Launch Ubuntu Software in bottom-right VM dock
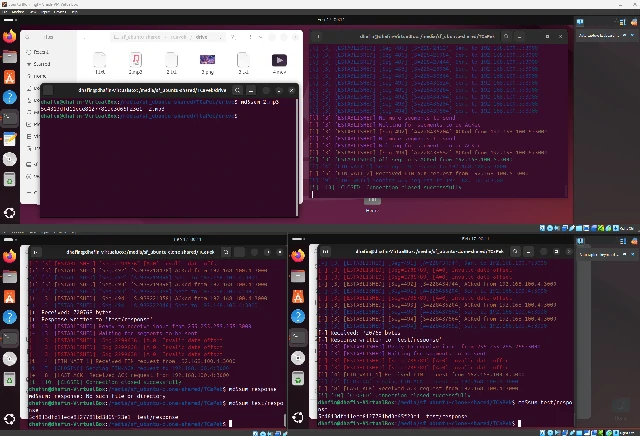Image resolution: width=640 pixels, height=436 pixels. pyautogui.click(x=298, y=297)
